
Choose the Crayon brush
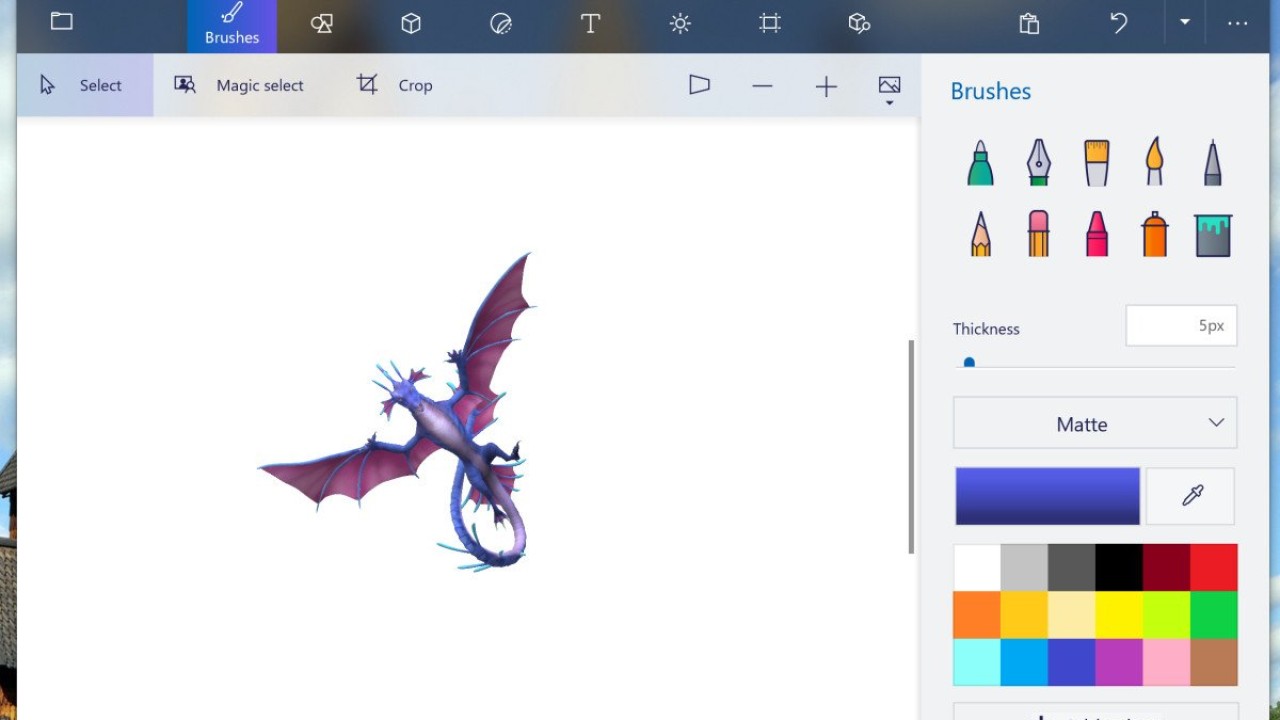pyautogui.click(x=1097, y=234)
